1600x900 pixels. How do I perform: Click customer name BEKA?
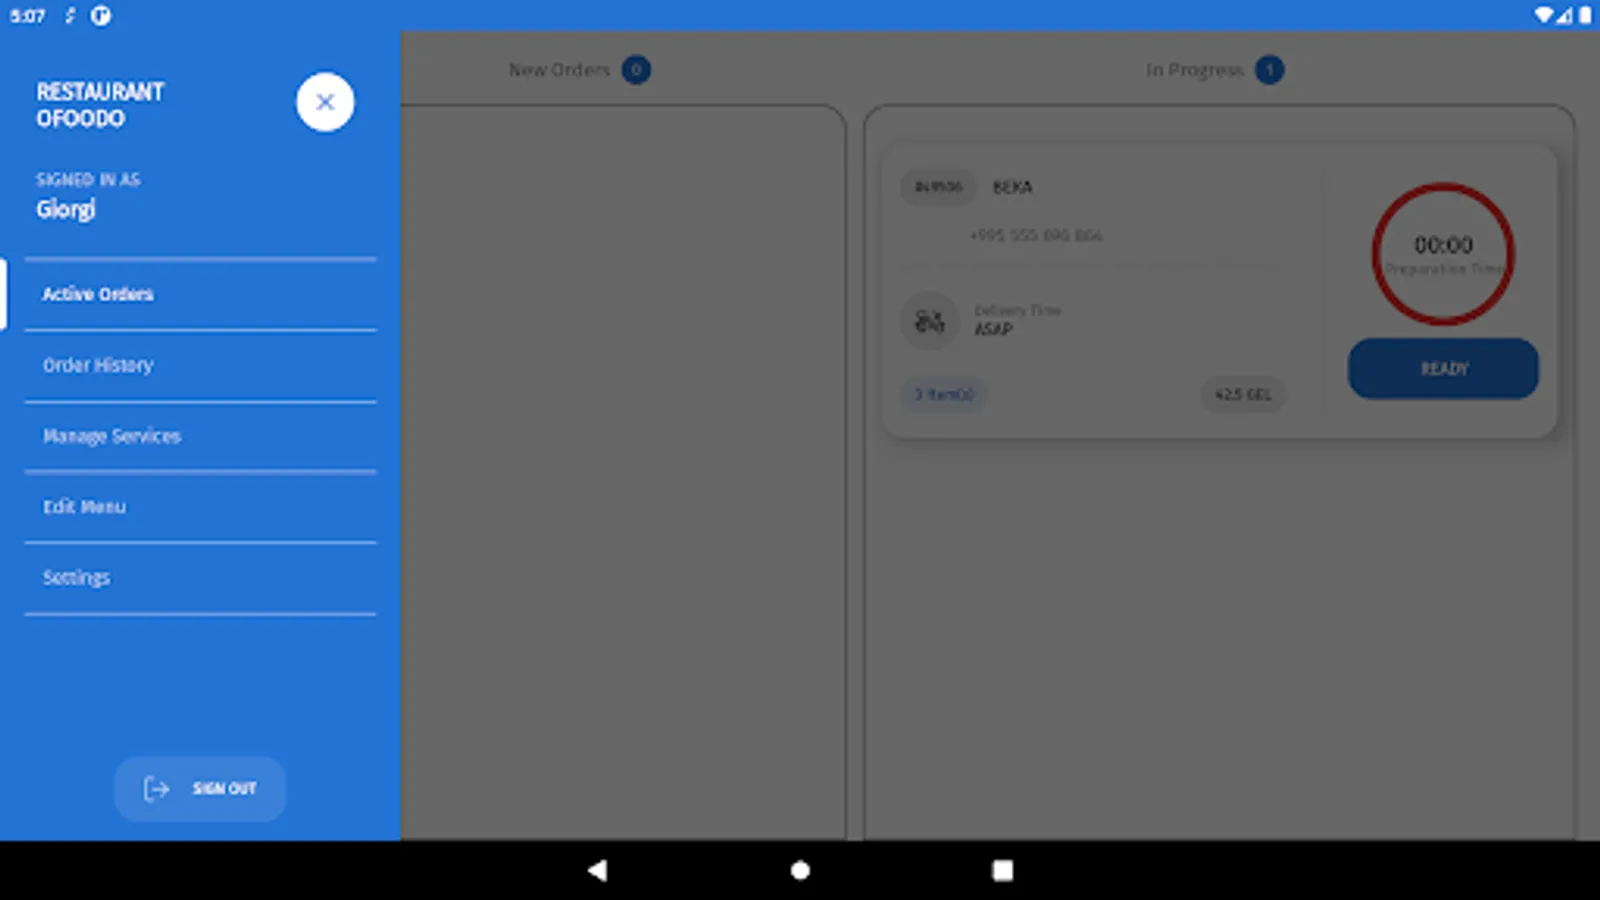tap(1012, 187)
